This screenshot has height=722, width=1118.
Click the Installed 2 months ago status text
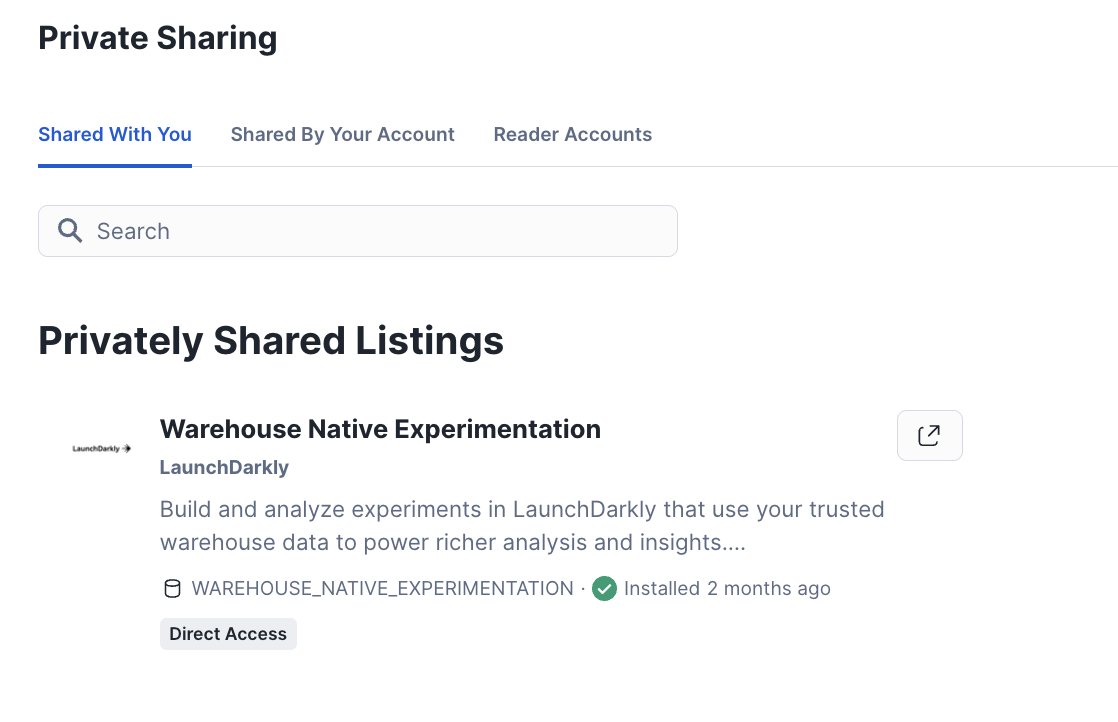coord(727,588)
